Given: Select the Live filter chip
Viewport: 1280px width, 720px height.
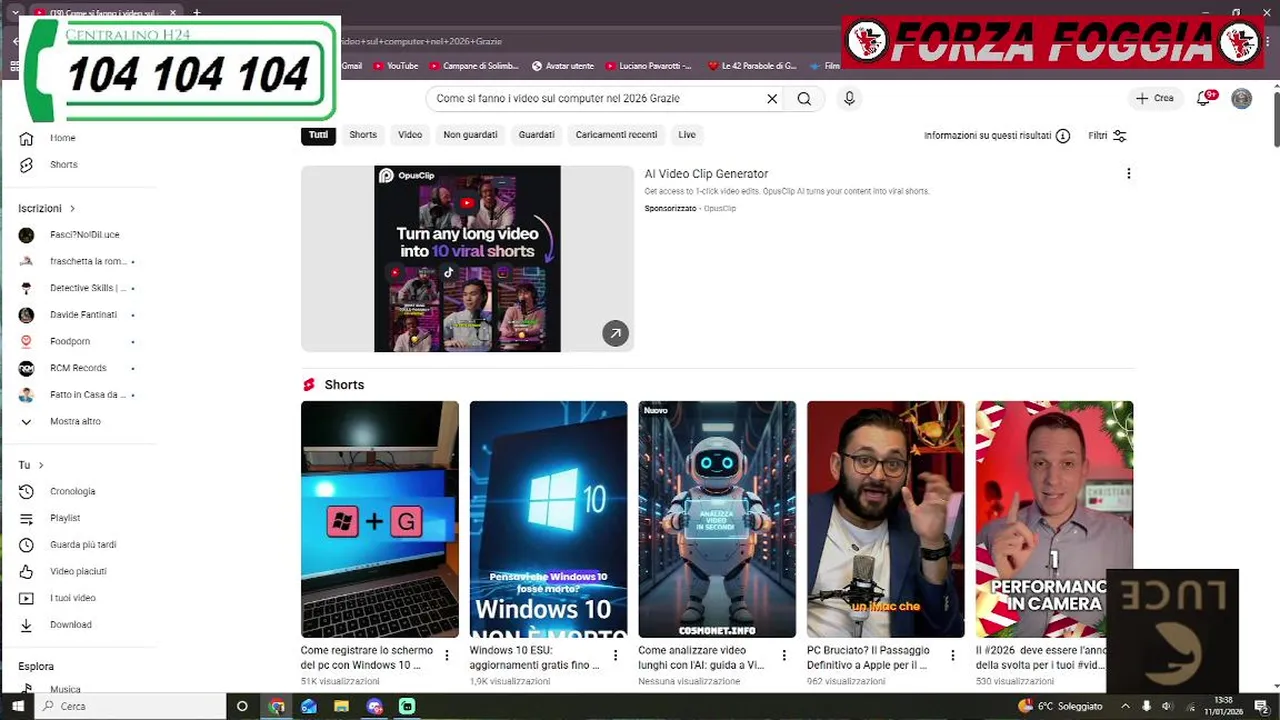Looking at the screenshot, I should click(687, 135).
